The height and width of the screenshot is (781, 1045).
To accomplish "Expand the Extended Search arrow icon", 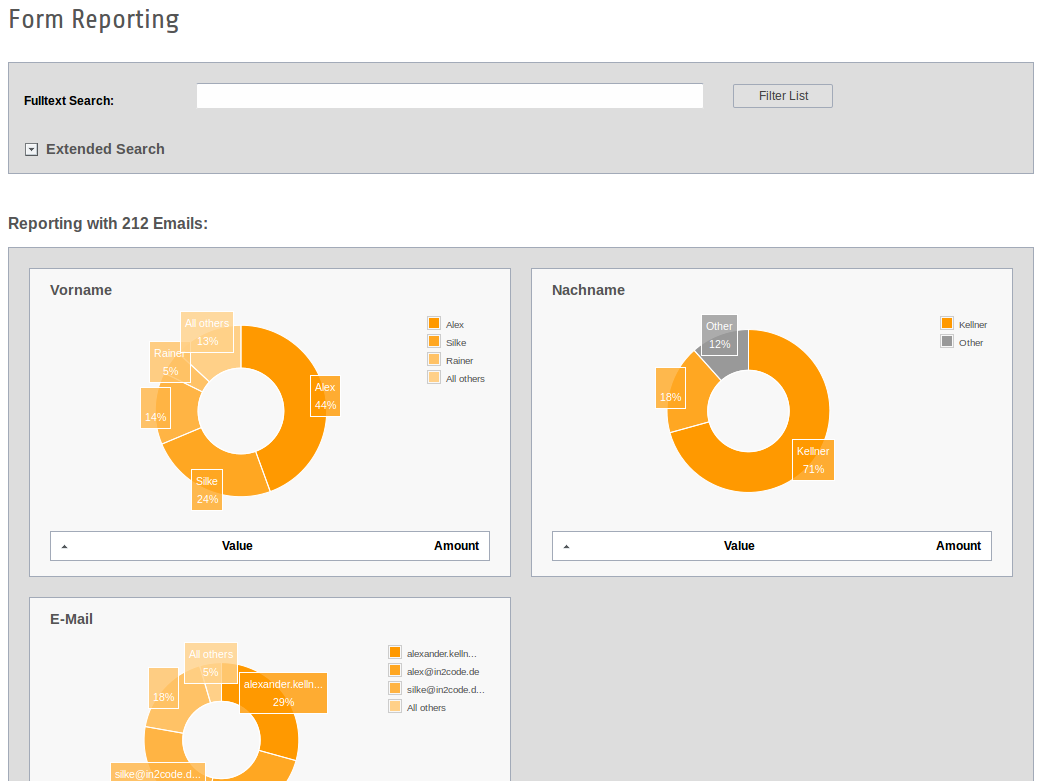I will pos(31,149).
